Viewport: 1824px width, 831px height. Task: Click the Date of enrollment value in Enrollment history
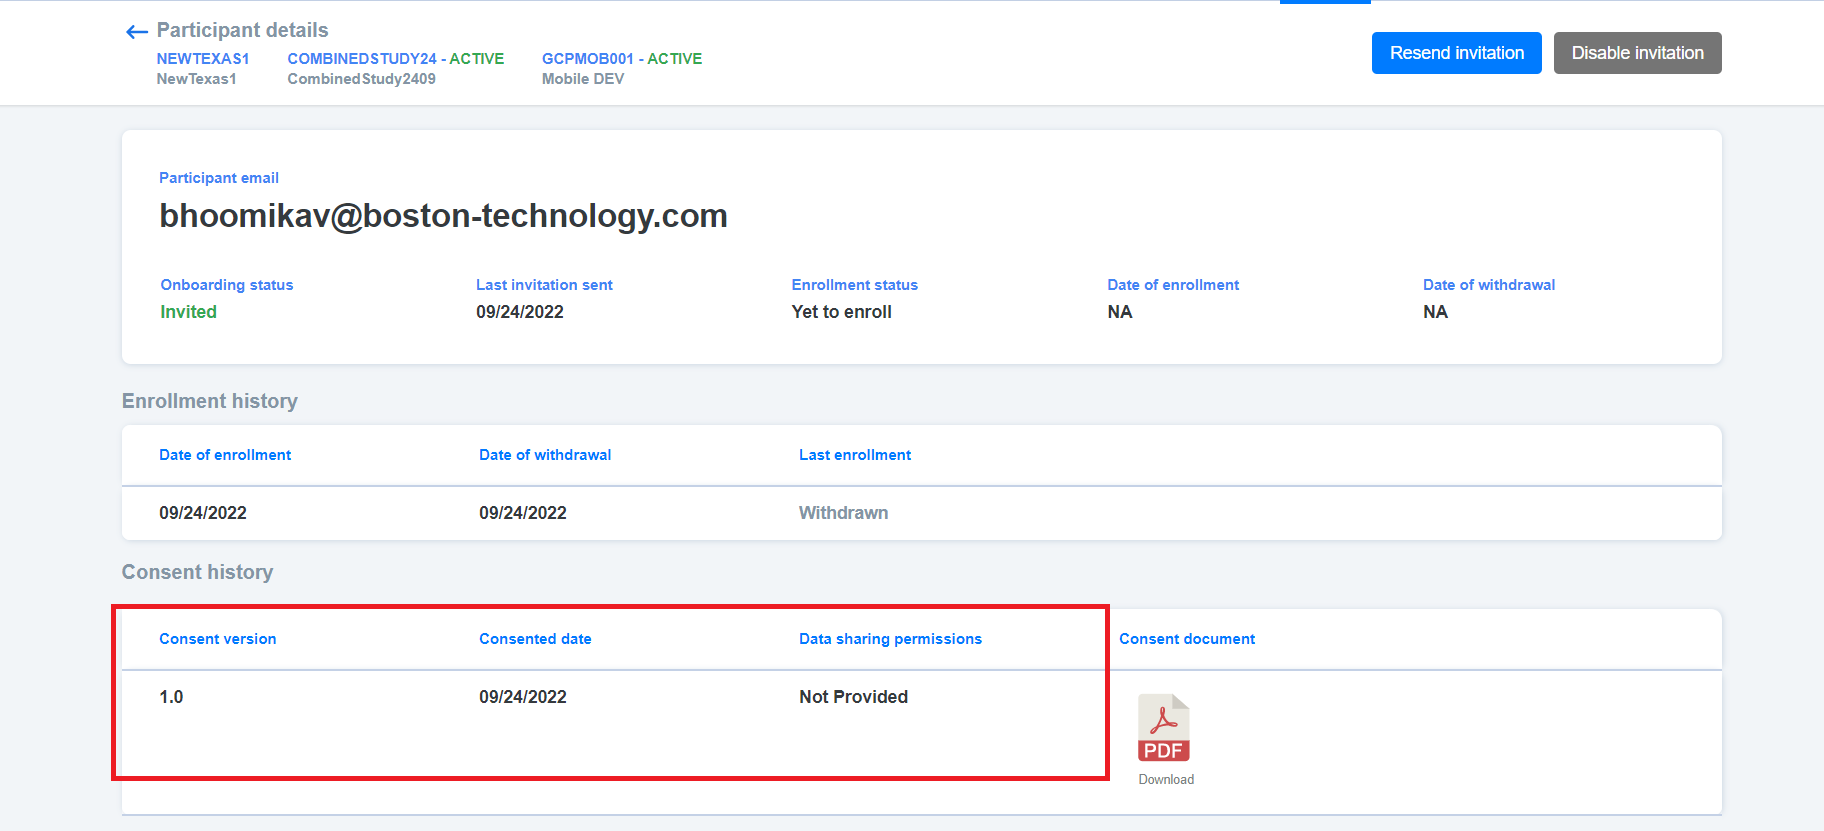(203, 513)
